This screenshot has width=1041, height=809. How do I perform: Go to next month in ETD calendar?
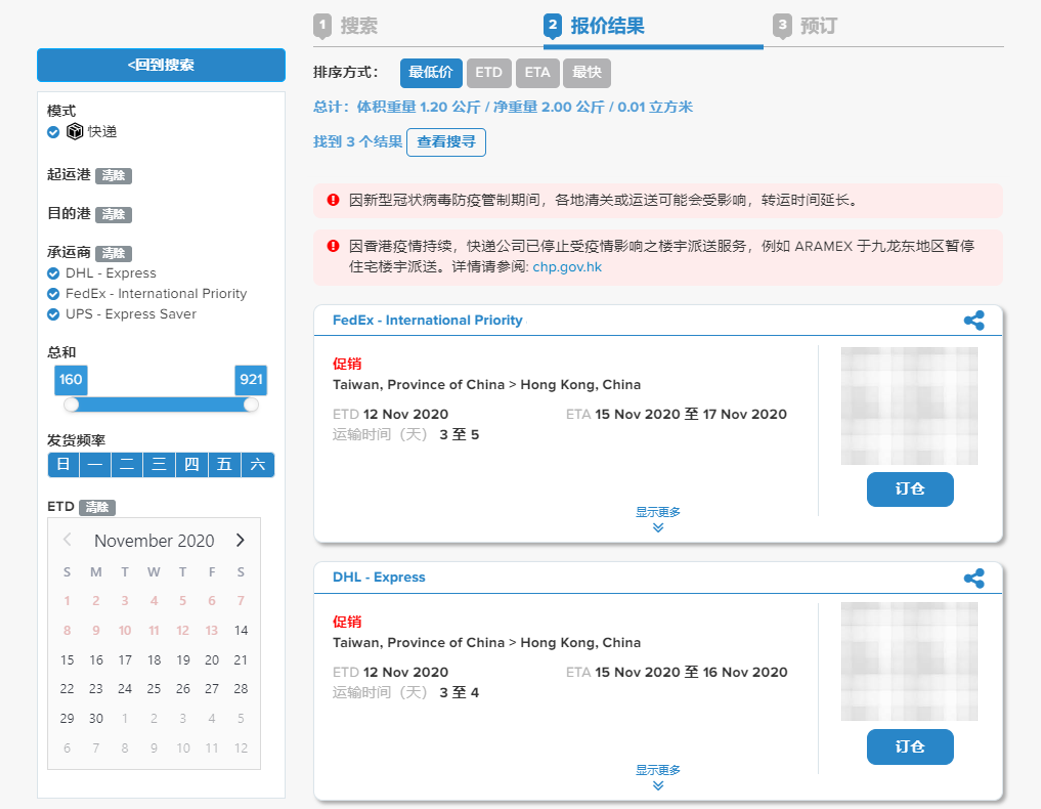click(240, 540)
